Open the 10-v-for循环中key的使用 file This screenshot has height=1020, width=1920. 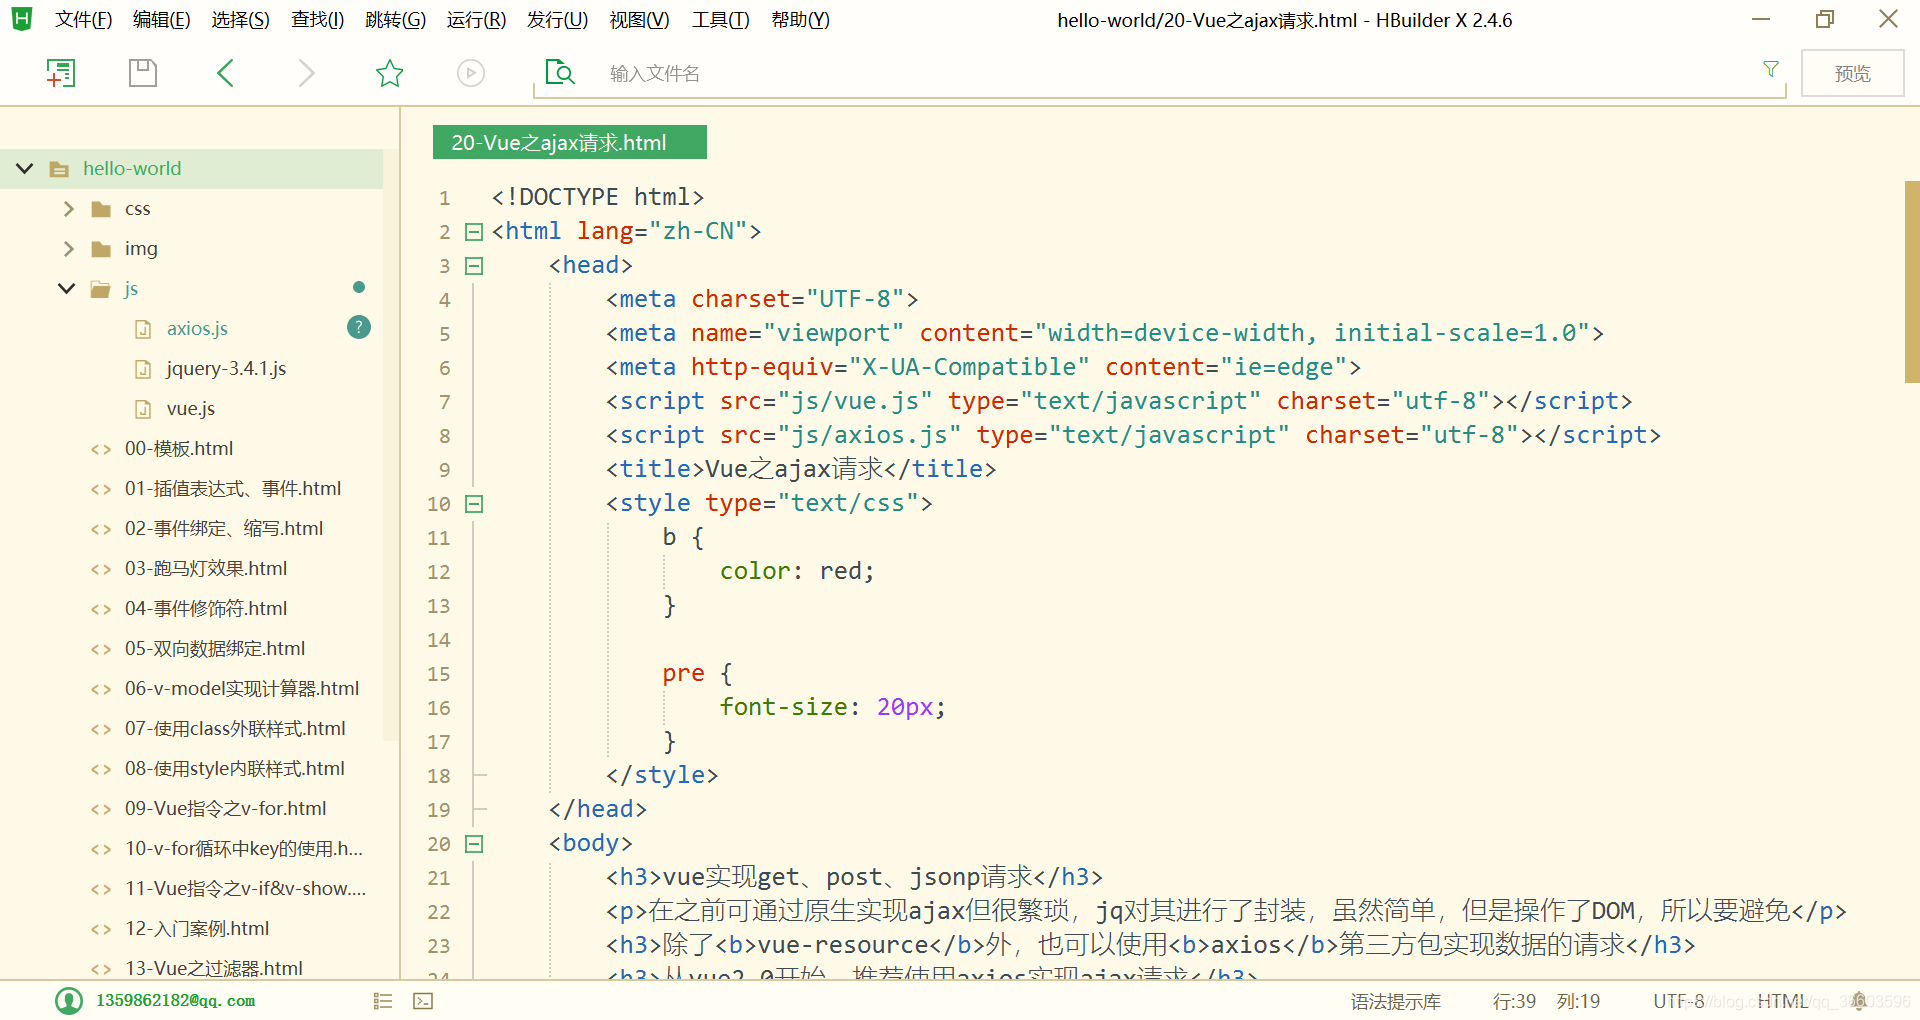(x=244, y=849)
